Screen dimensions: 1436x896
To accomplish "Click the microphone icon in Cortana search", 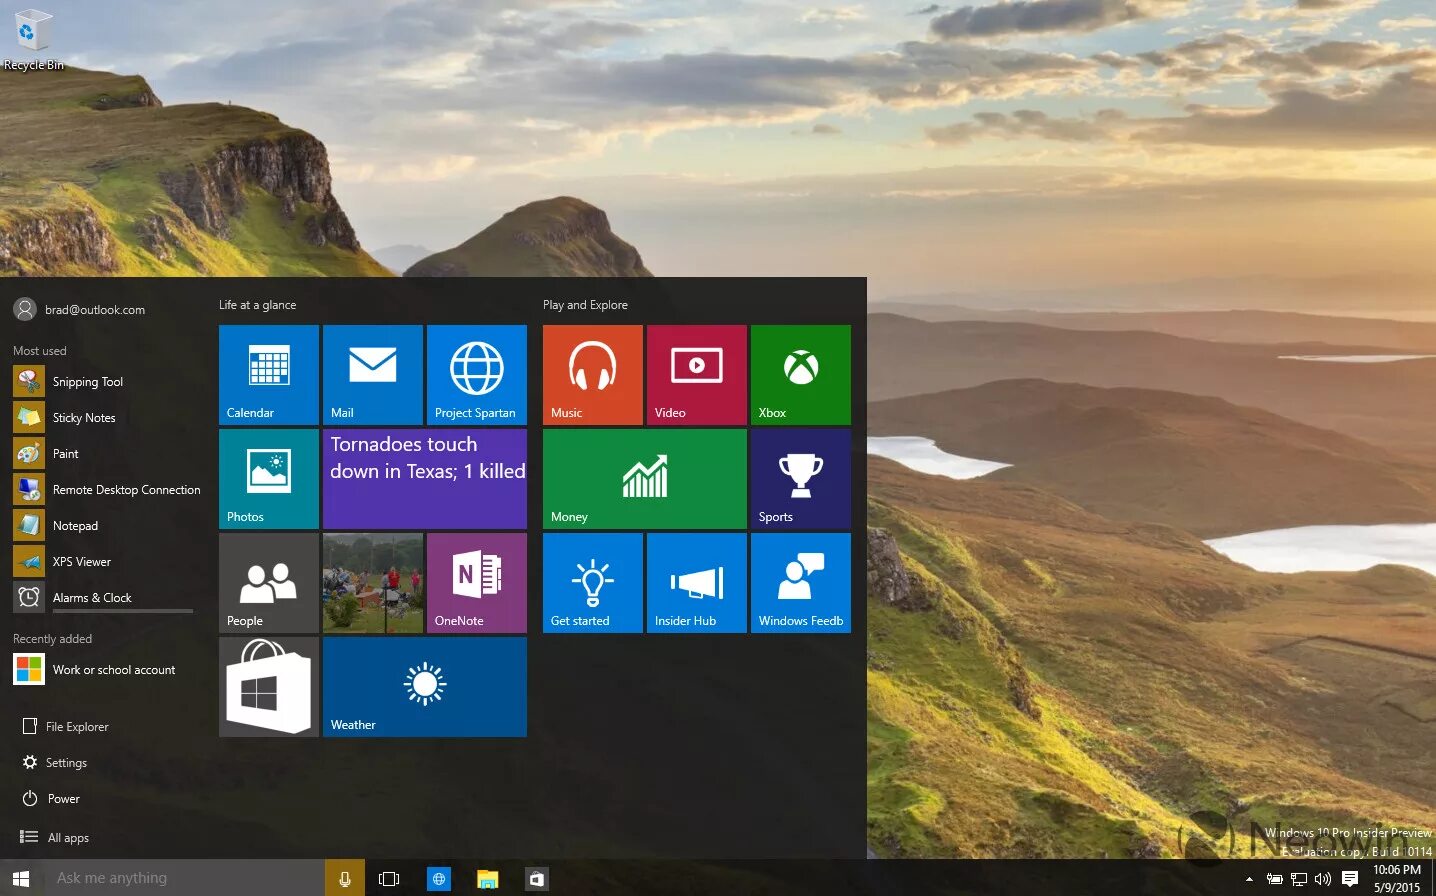I will [x=344, y=877].
